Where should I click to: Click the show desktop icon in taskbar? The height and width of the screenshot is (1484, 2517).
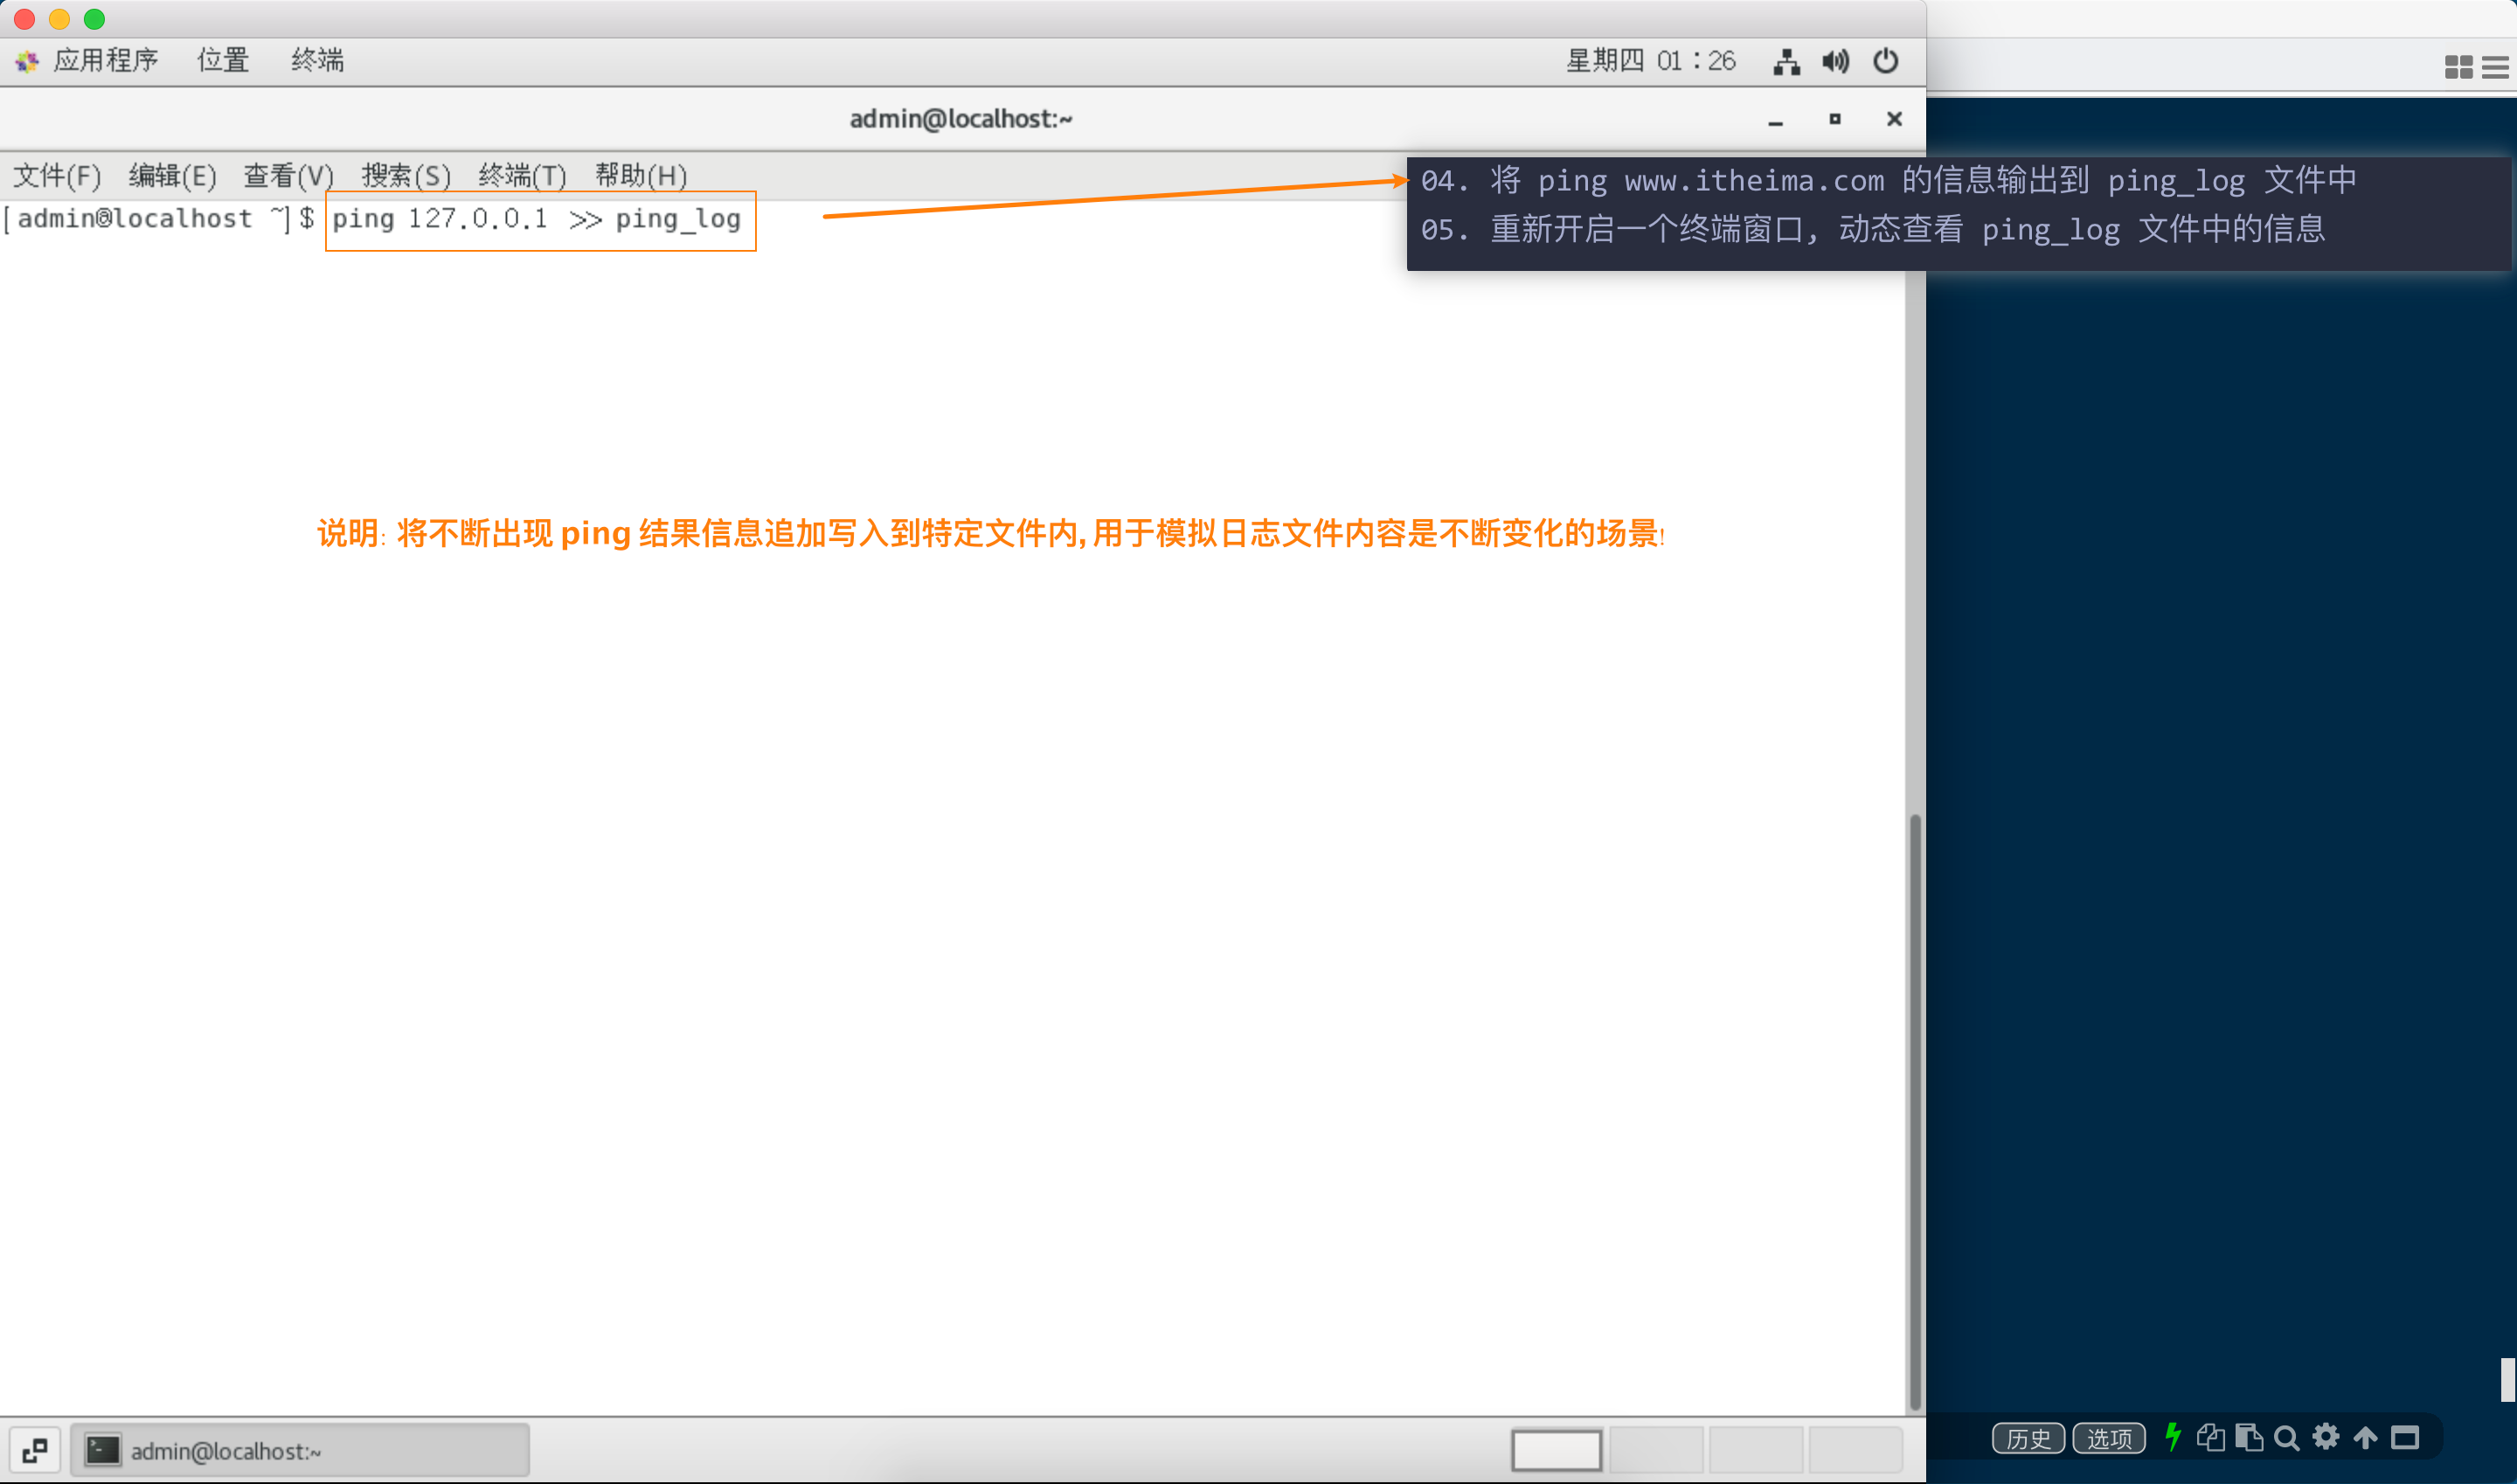pyautogui.click(x=35, y=1450)
